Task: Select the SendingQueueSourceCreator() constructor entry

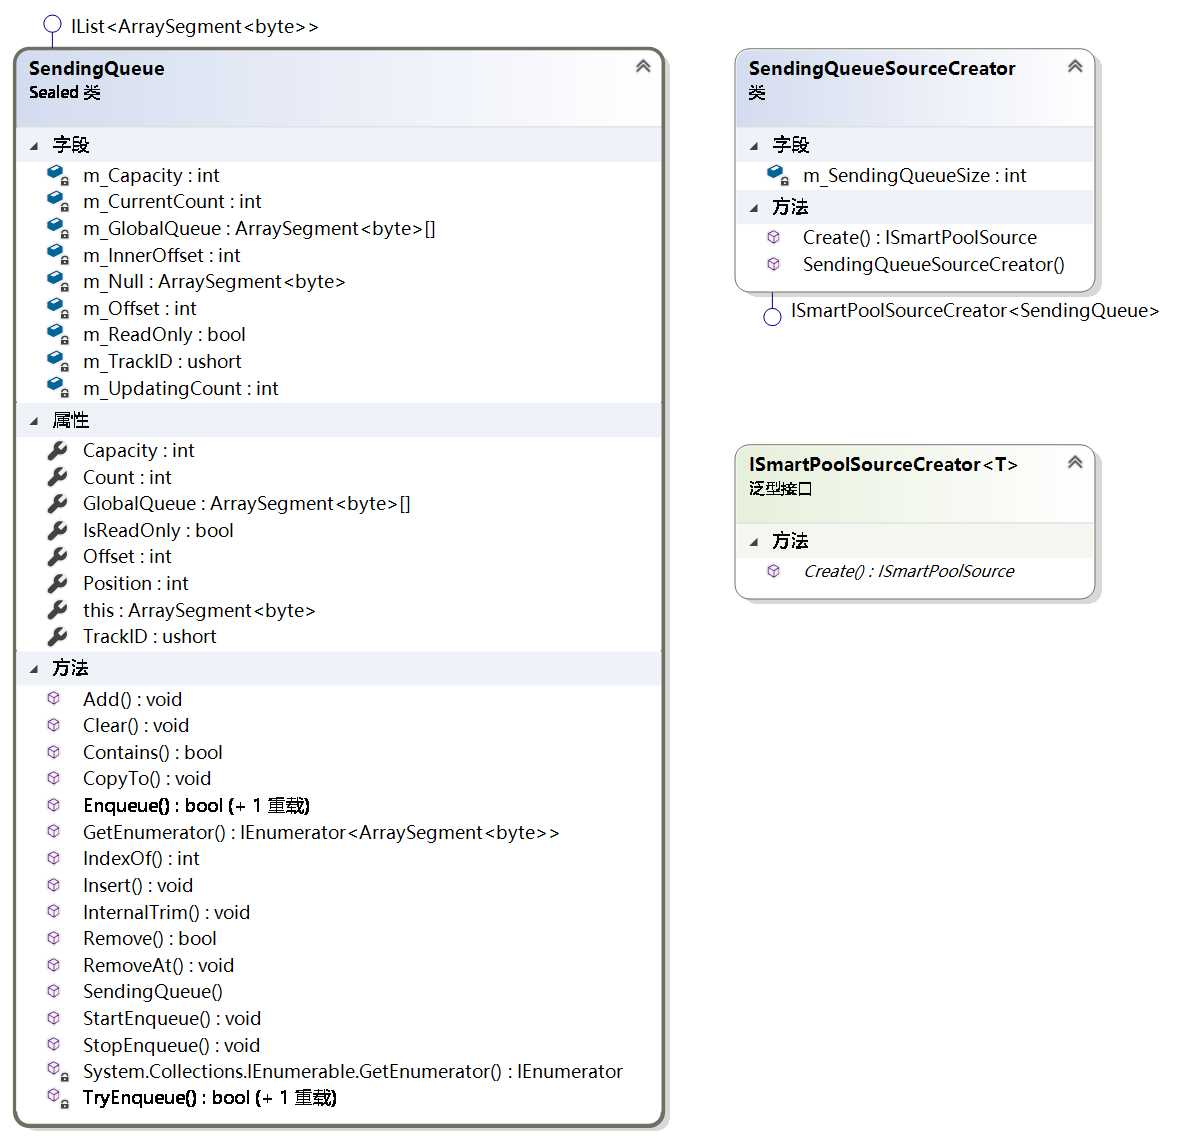Action: tap(933, 264)
